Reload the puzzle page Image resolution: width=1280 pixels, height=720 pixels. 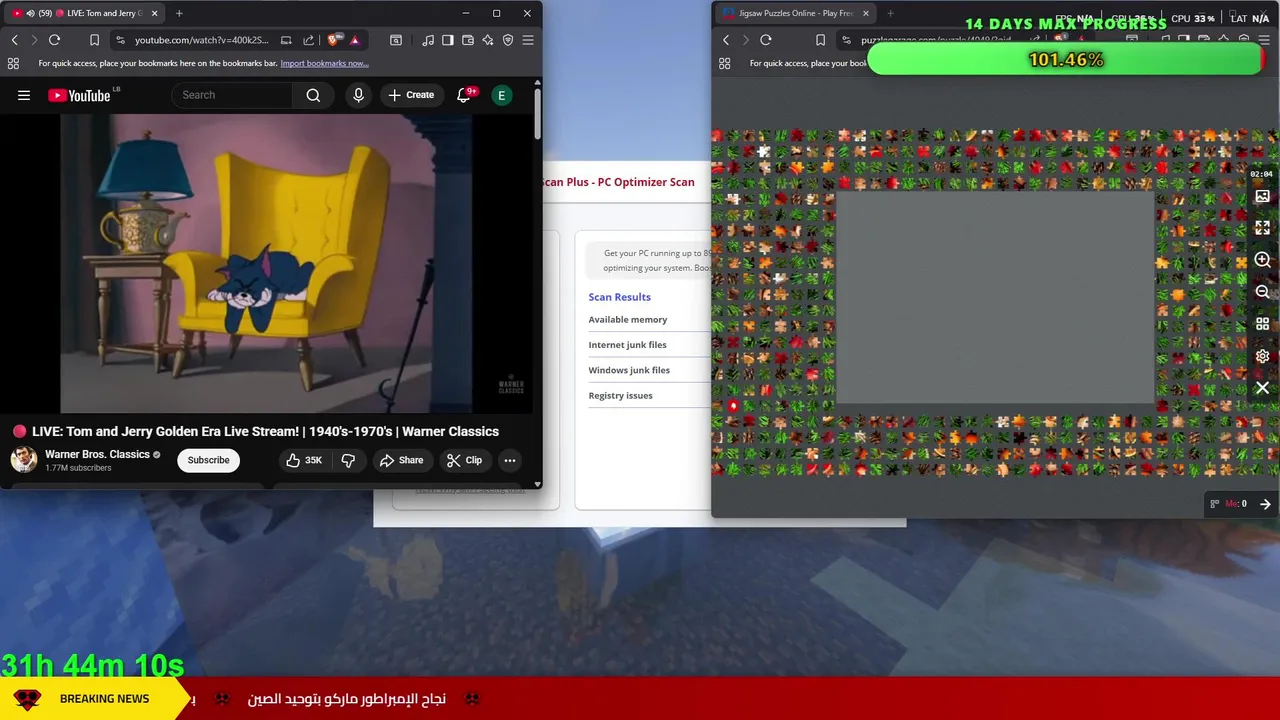click(766, 40)
